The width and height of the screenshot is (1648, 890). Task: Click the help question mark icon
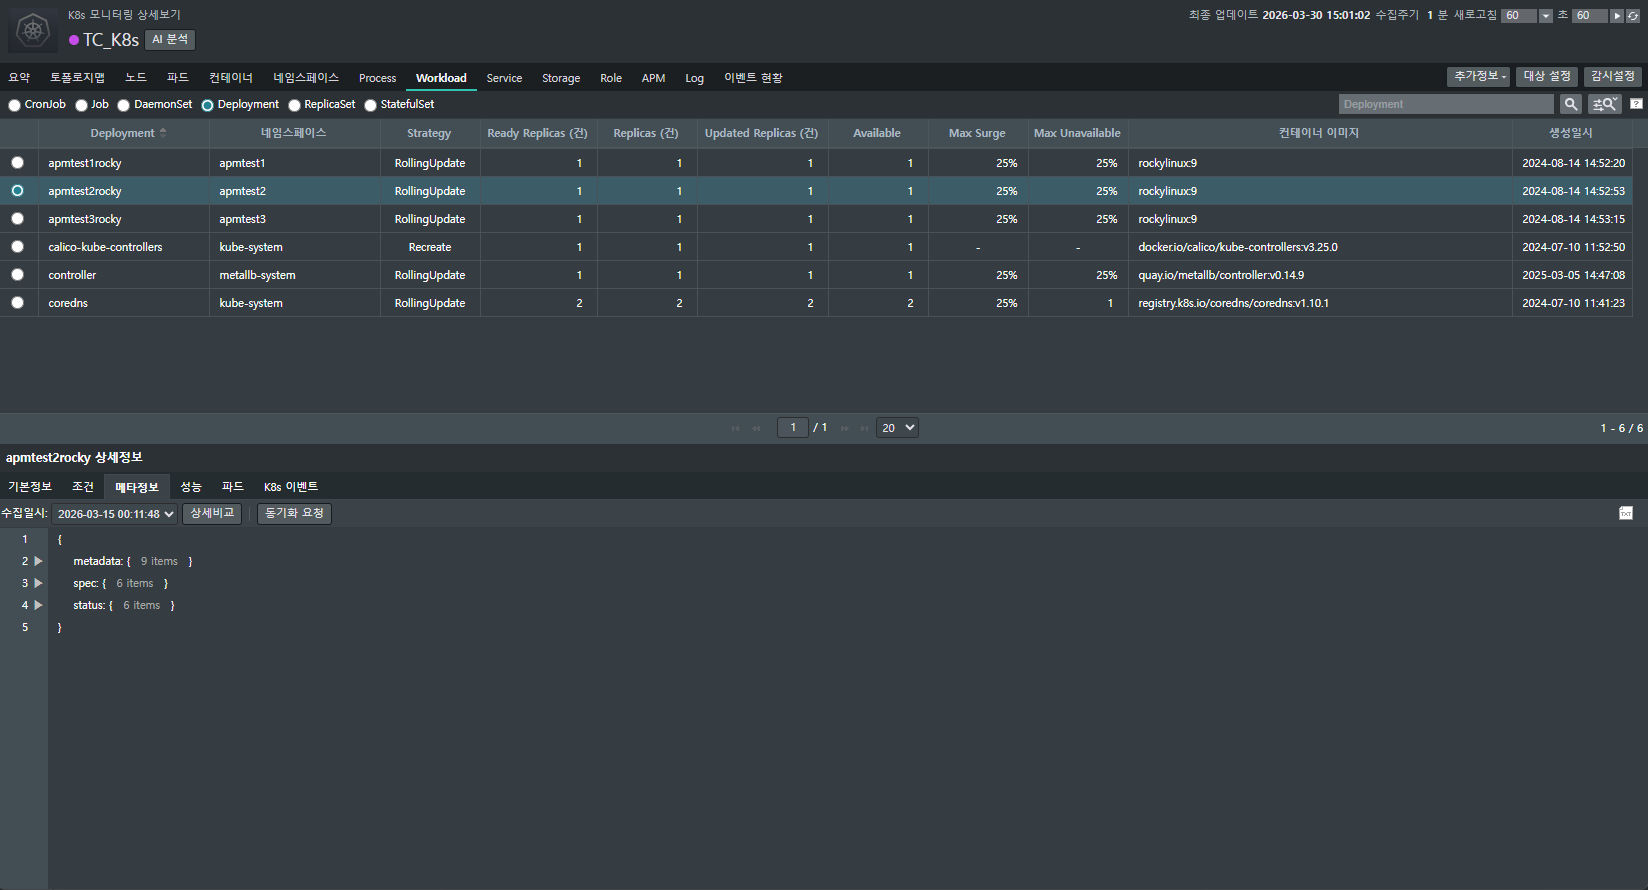1636,104
